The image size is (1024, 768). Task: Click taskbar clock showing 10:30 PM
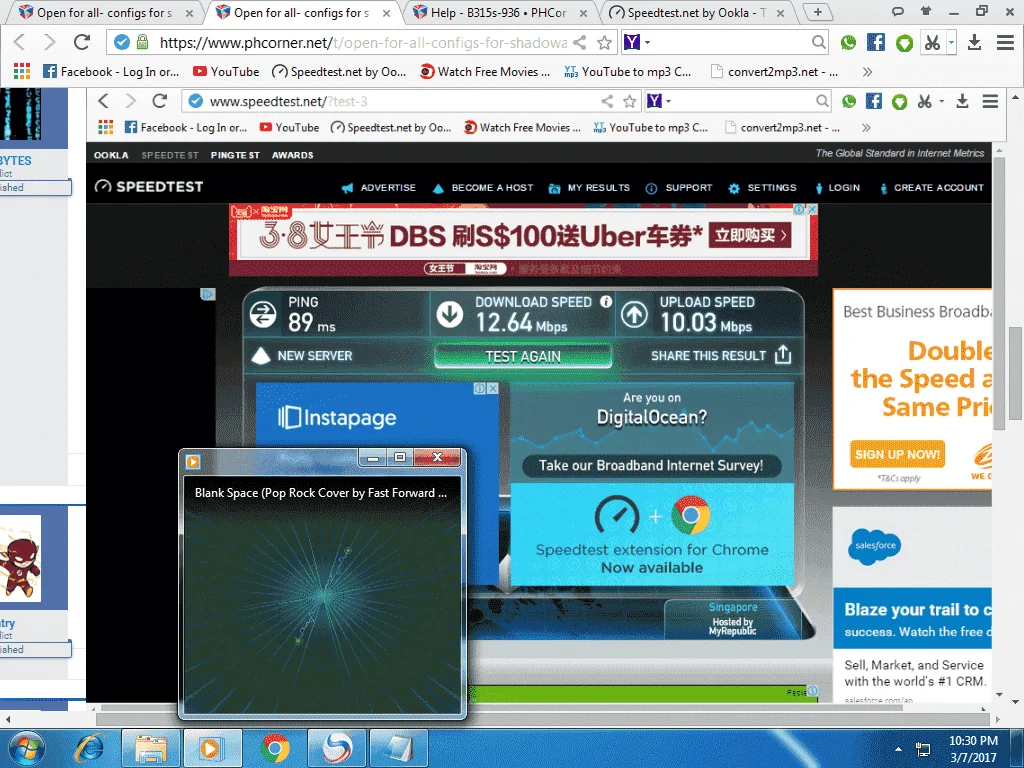973,749
